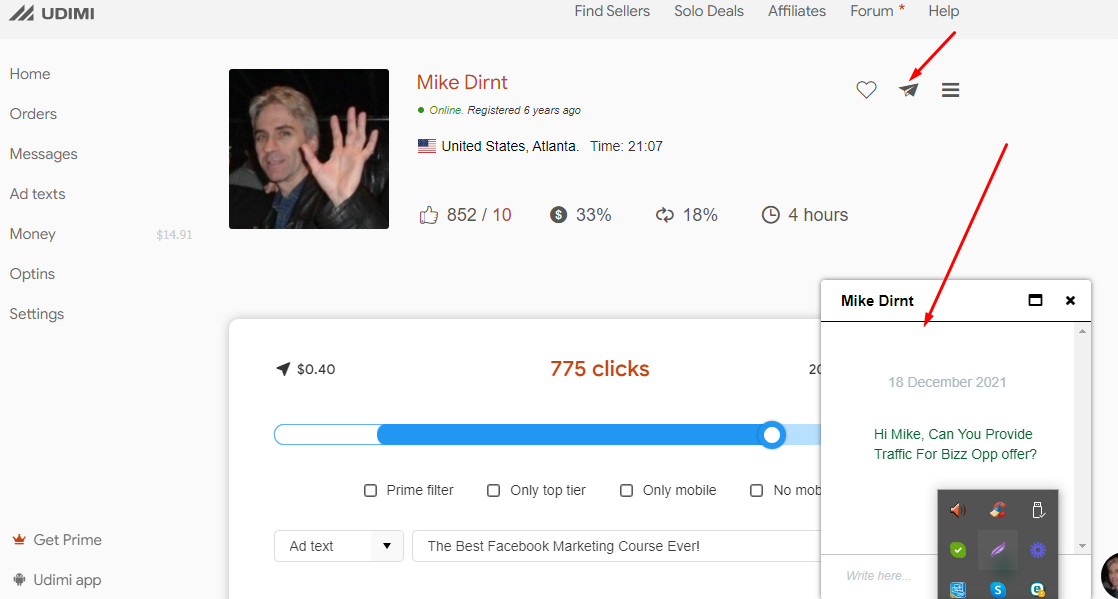Image resolution: width=1118 pixels, height=599 pixels.
Task: Click the safely remove USB tray icon
Action: coord(1037,510)
